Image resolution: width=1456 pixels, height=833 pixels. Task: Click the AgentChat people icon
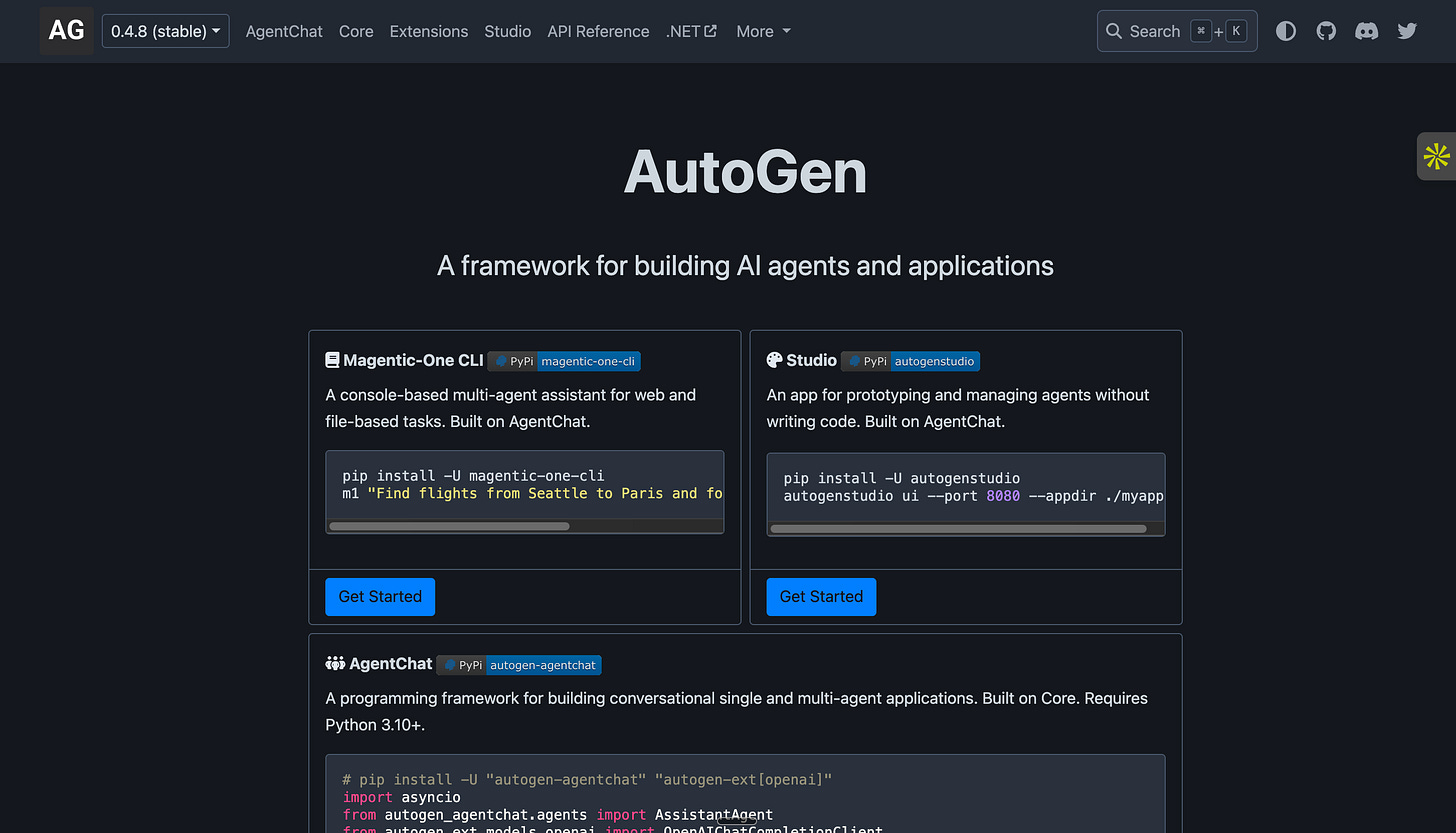pyautogui.click(x=335, y=663)
